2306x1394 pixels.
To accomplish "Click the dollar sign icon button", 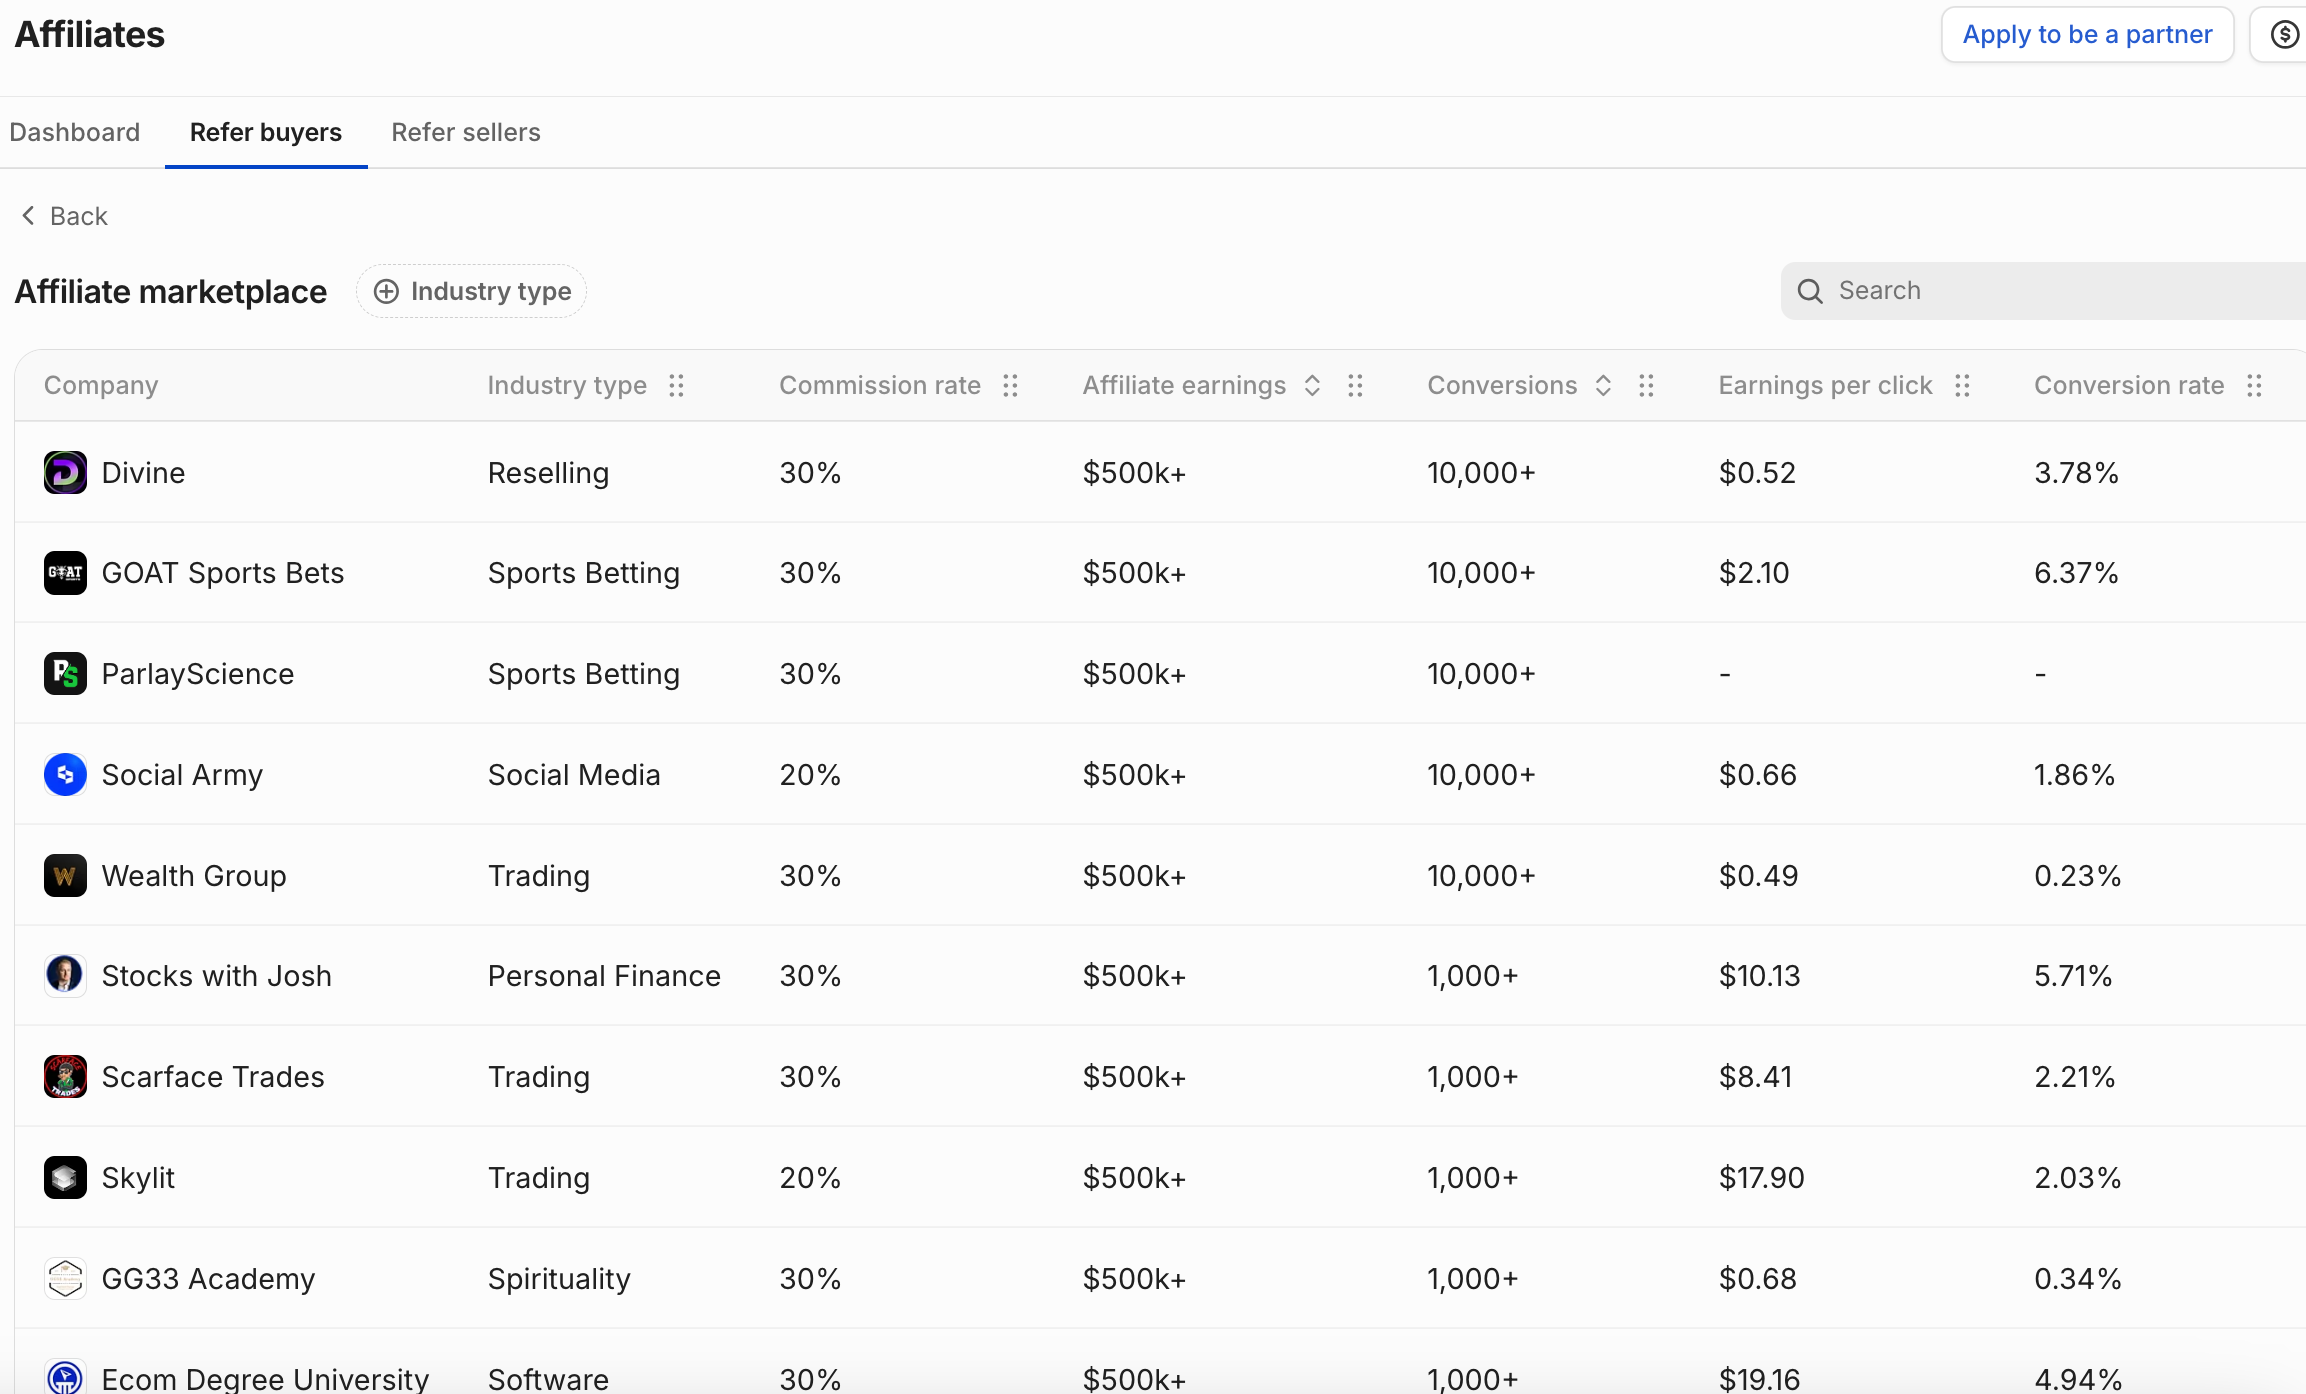I will pyautogui.click(x=2284, y=35).
